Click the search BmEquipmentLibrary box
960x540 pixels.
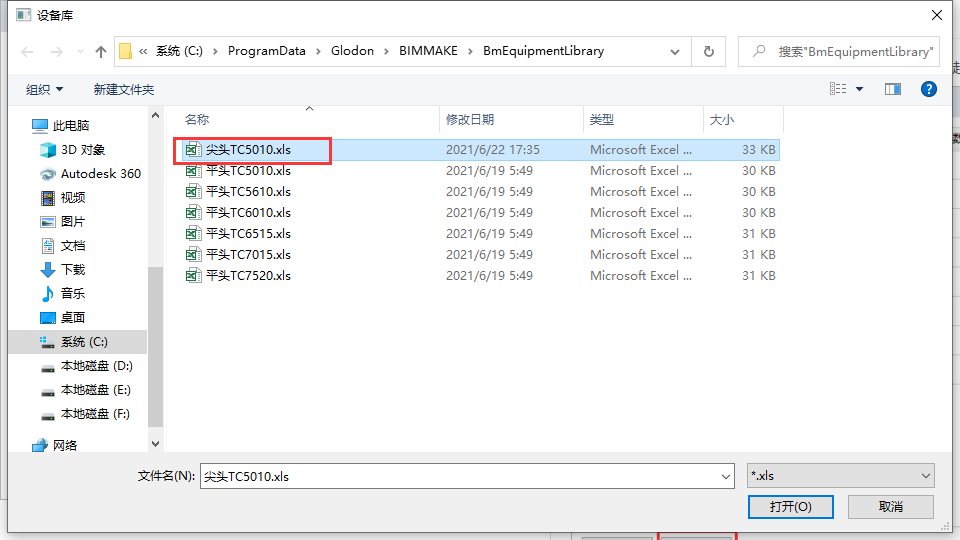pos(838,52)
